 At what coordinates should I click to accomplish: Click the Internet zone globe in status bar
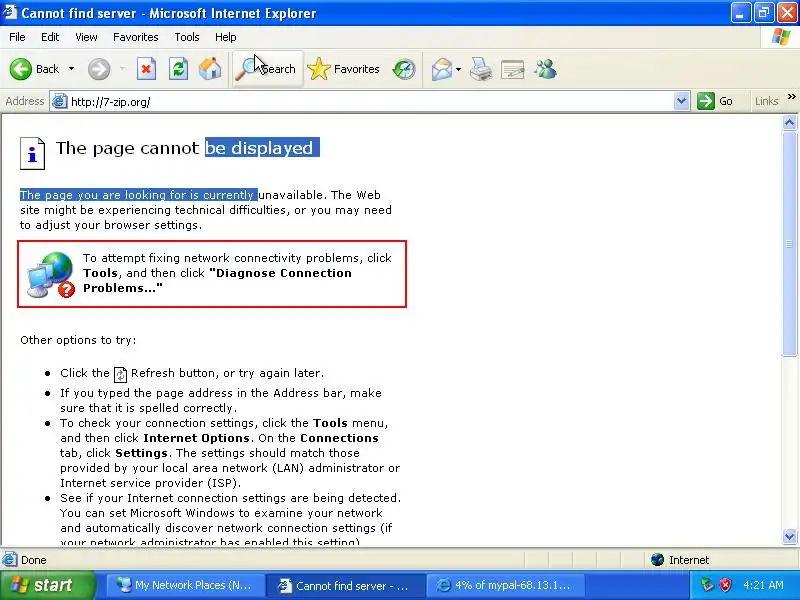(658, 560)
